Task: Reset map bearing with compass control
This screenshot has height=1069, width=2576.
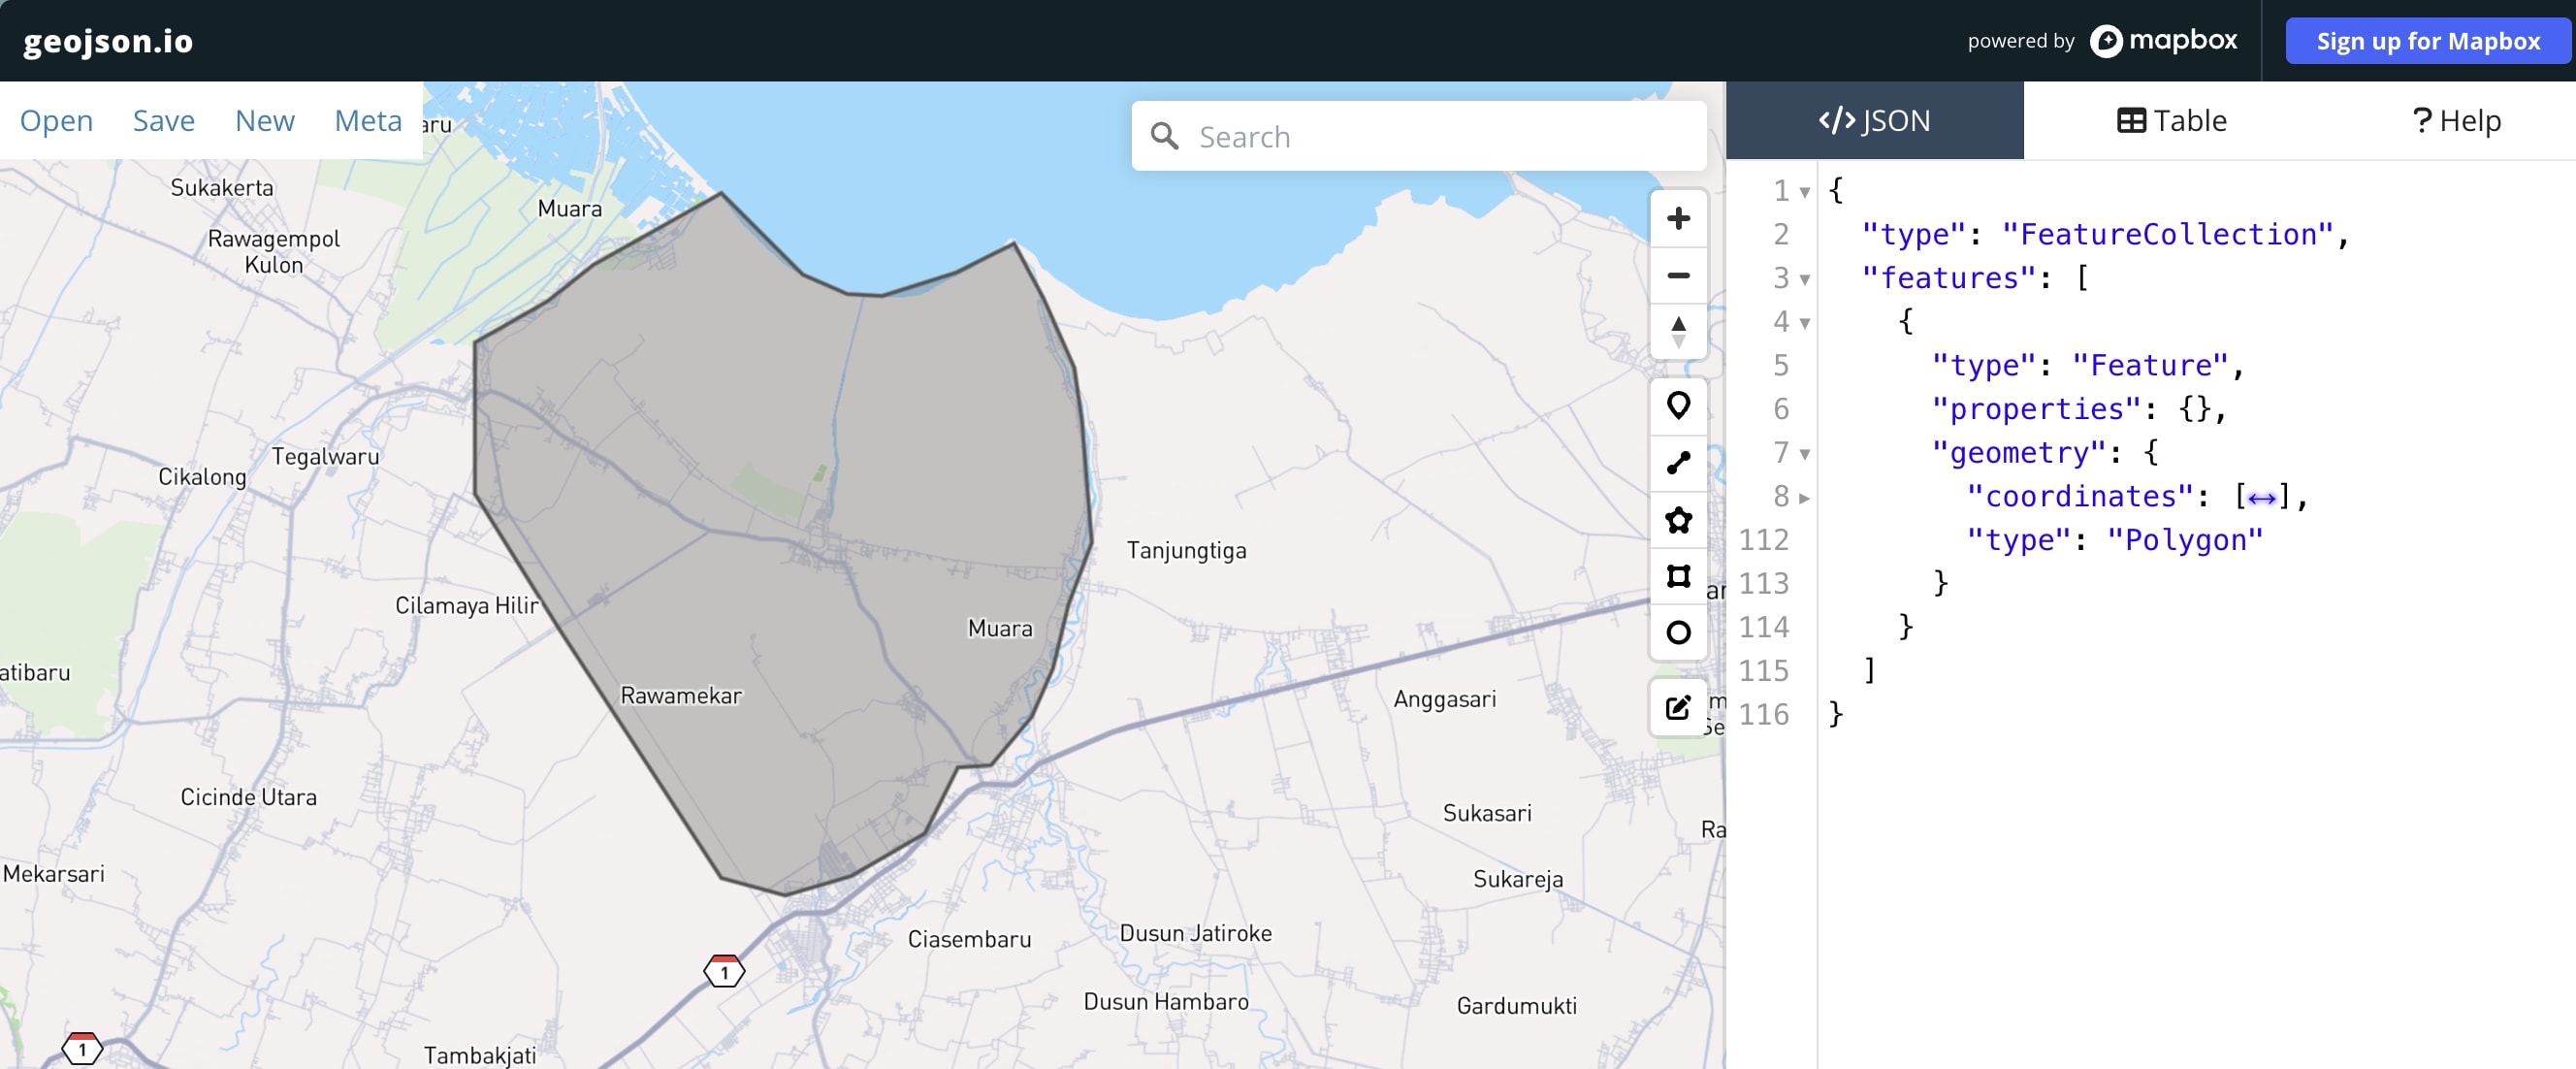Action: click(x=1678, y=333)
